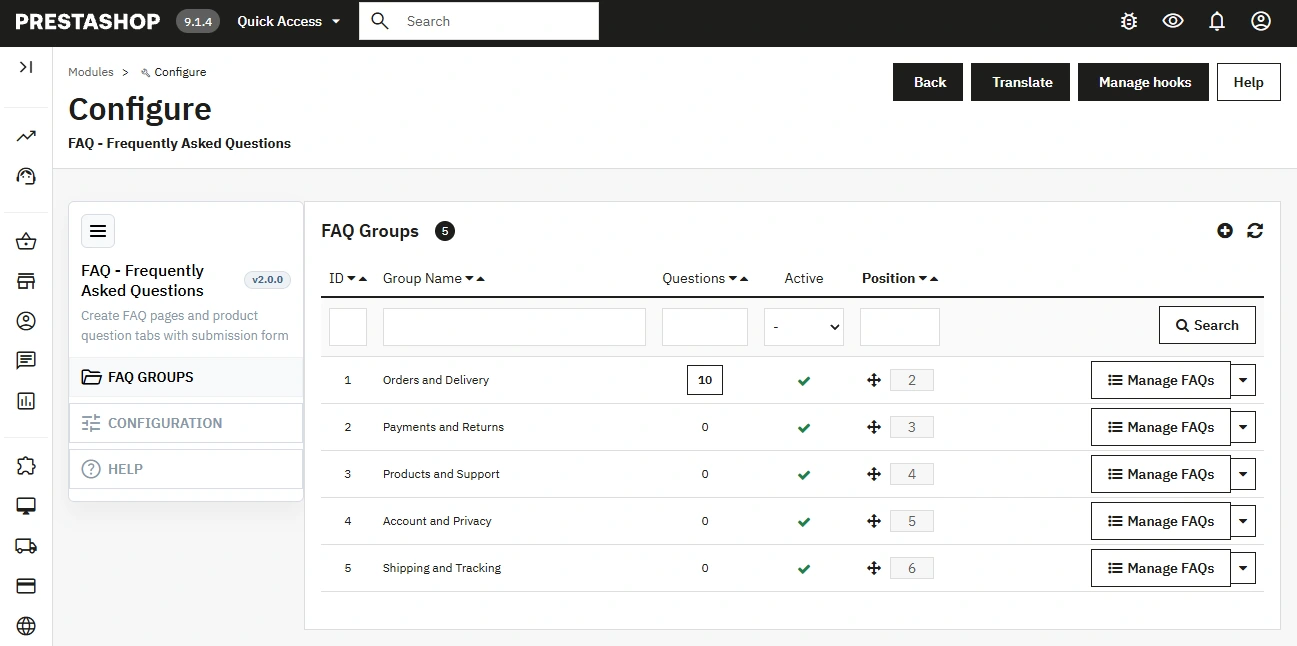Go to Modules breadcrumb link
This screenshot has width=1297, height=646.
pyautogui.click(x=91, y=72)
